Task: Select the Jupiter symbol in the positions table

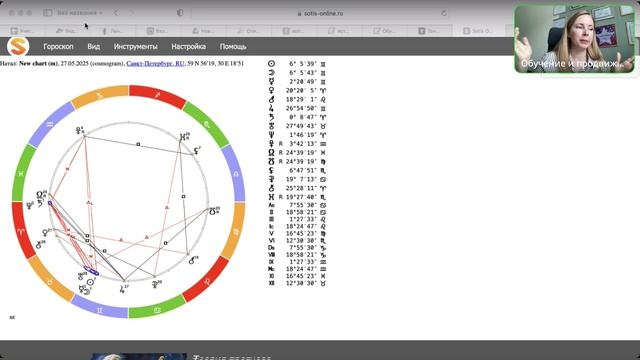Action: click(271, 108)
